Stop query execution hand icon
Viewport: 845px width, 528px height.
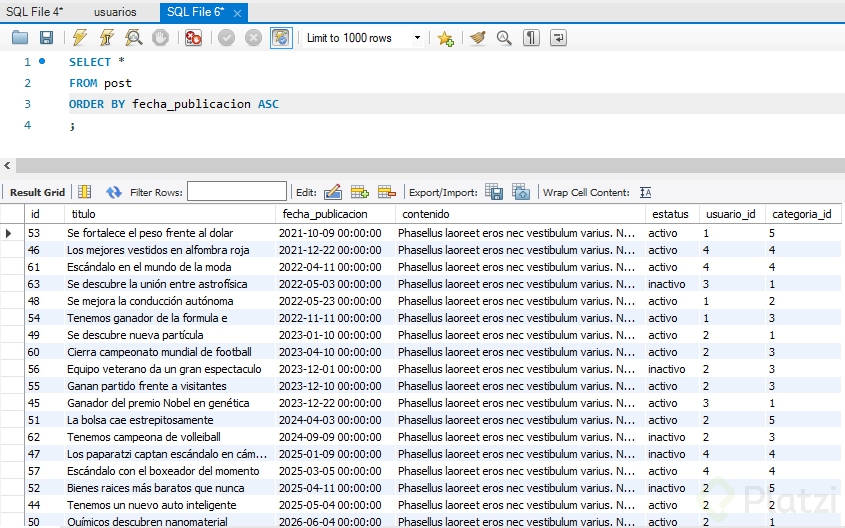point(160,38)
